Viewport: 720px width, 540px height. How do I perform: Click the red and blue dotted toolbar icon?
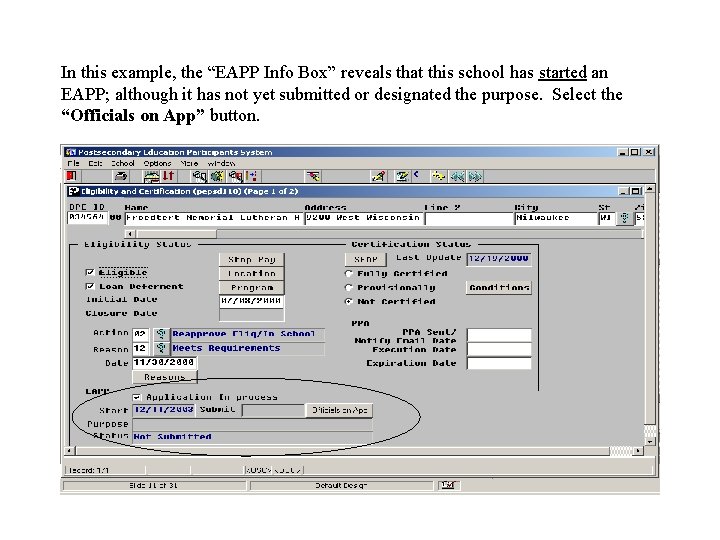[252, 176]
